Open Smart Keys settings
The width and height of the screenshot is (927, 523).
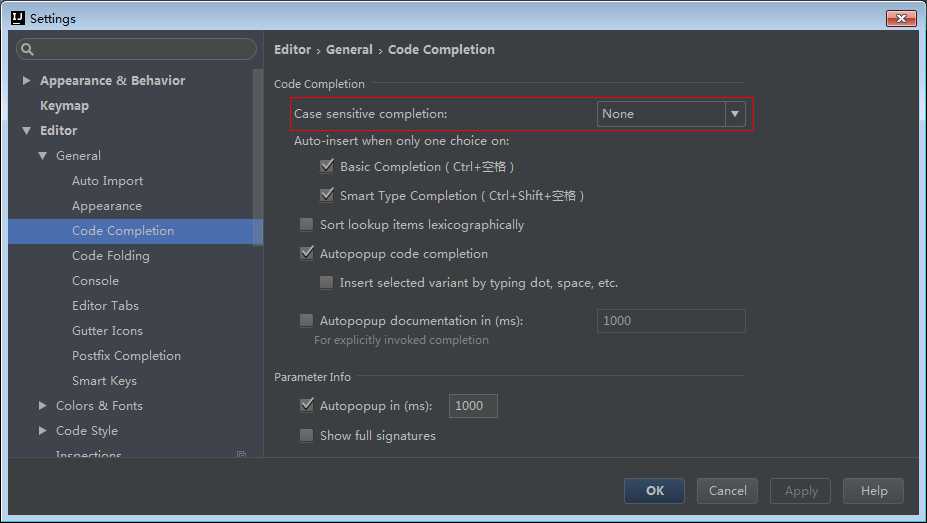104,381
